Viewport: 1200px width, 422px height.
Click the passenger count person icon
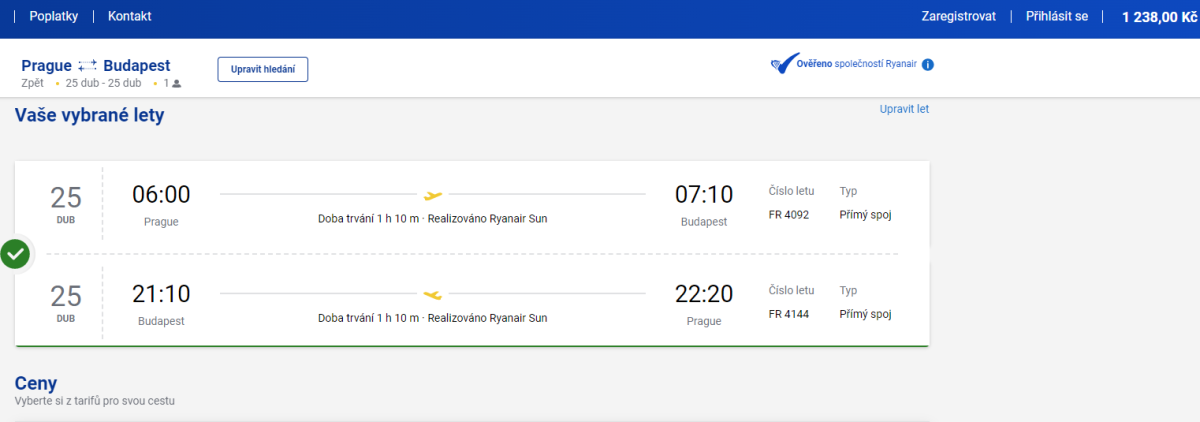click(x=177, y=83)
